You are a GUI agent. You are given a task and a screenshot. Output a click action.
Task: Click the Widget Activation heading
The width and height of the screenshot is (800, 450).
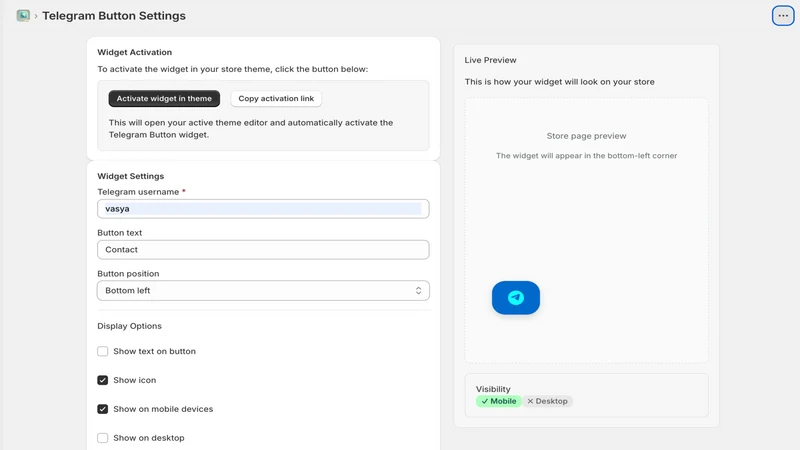pyautogui.click(x=135, y=52)
